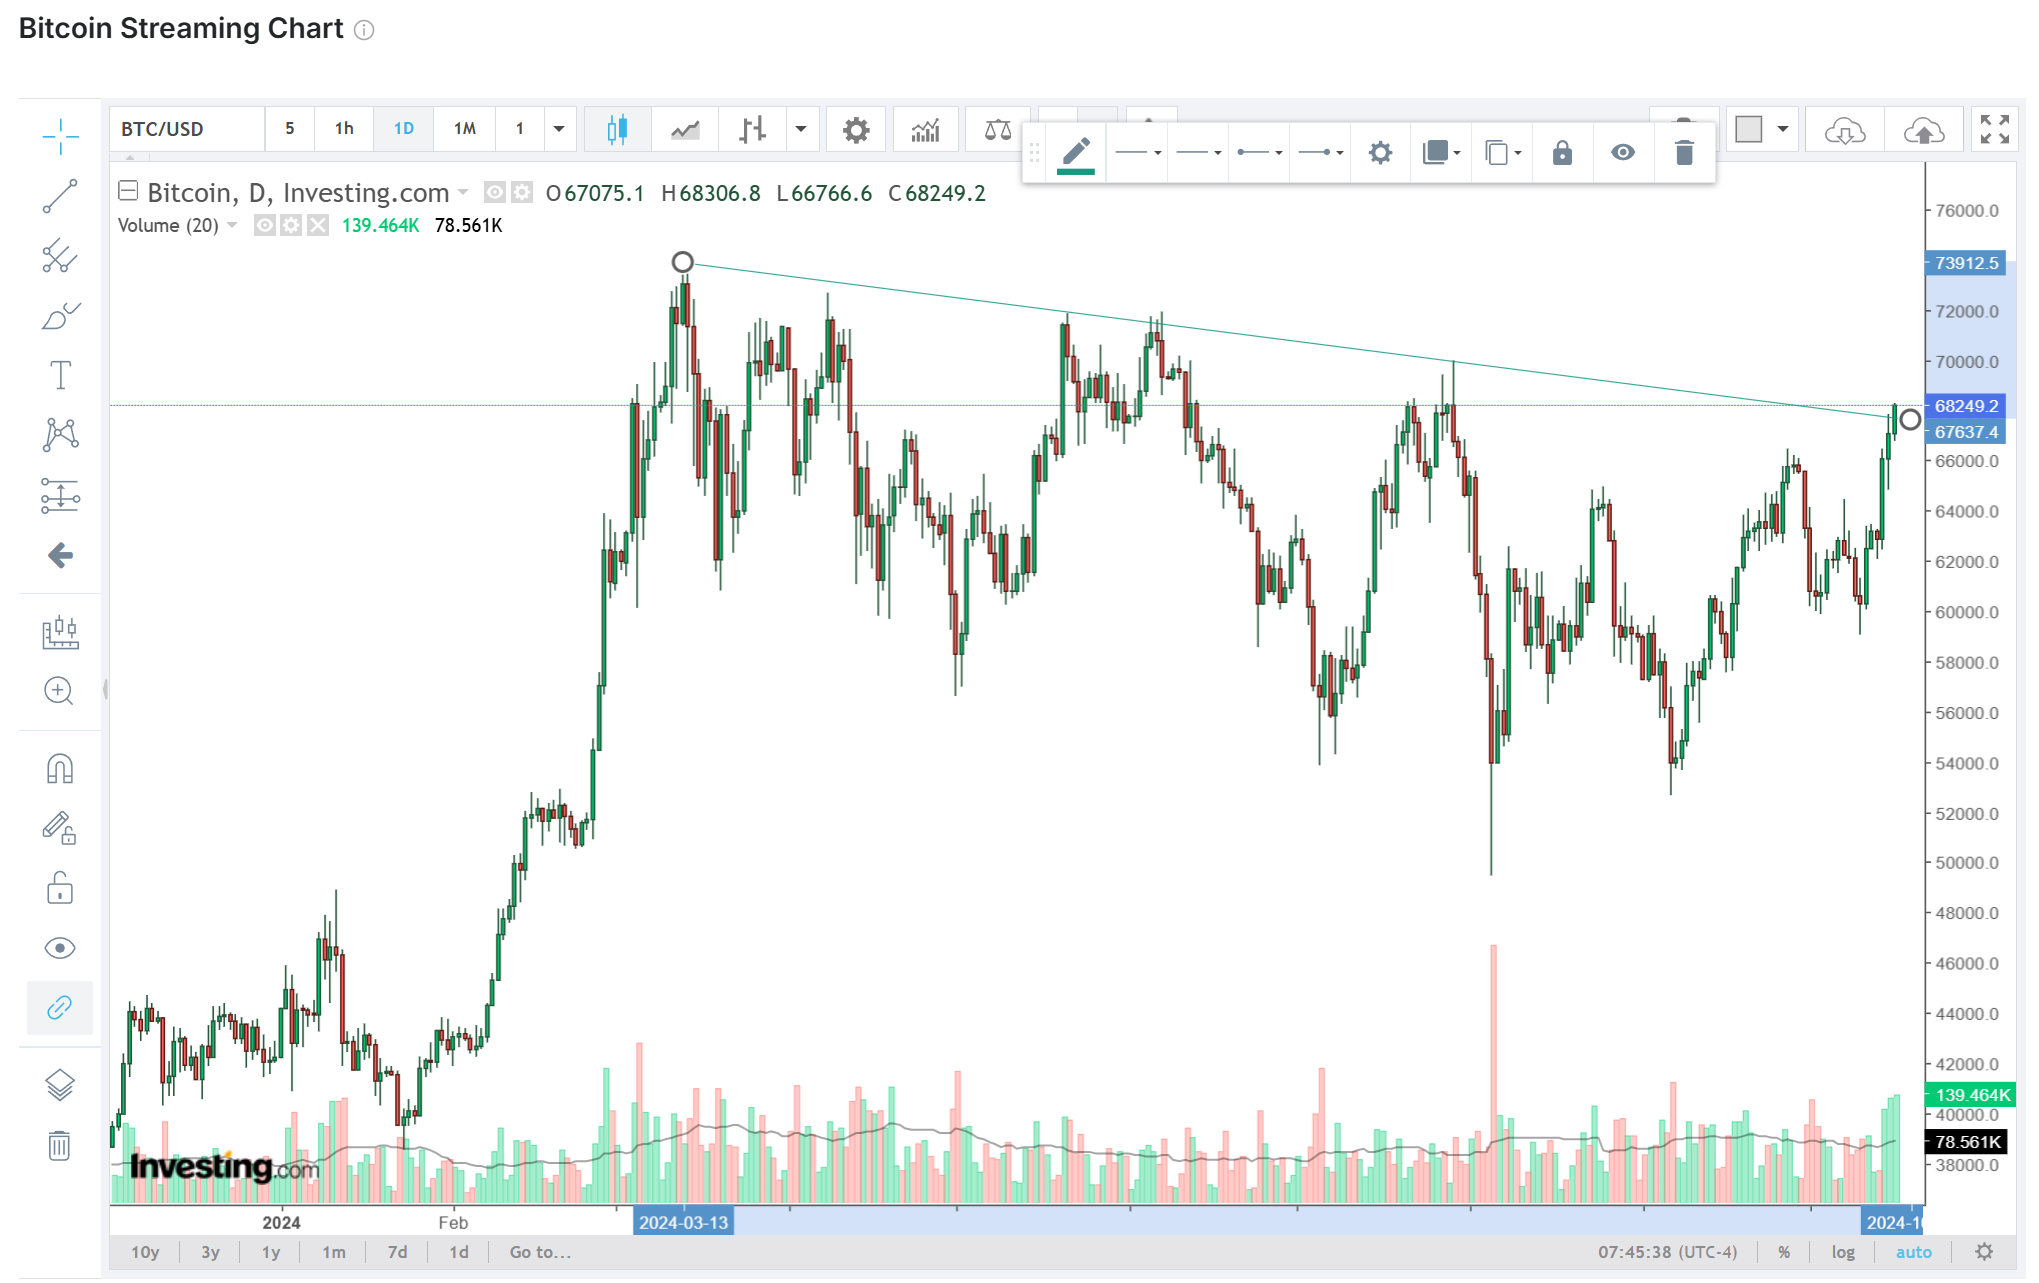
Task: Delete the selected trend line
Action: pyautogui.click(x=1684, y=153)
